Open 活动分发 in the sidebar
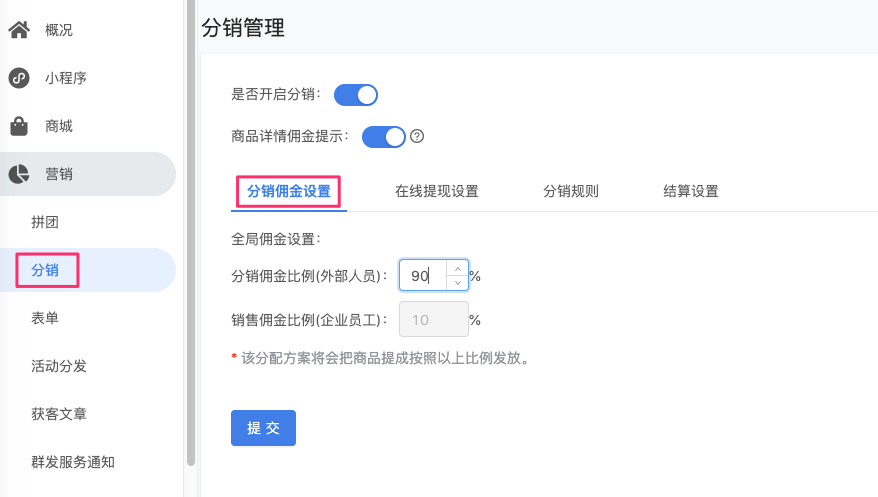The height and width of the screenshot is (497, 878). pos(59,366)
